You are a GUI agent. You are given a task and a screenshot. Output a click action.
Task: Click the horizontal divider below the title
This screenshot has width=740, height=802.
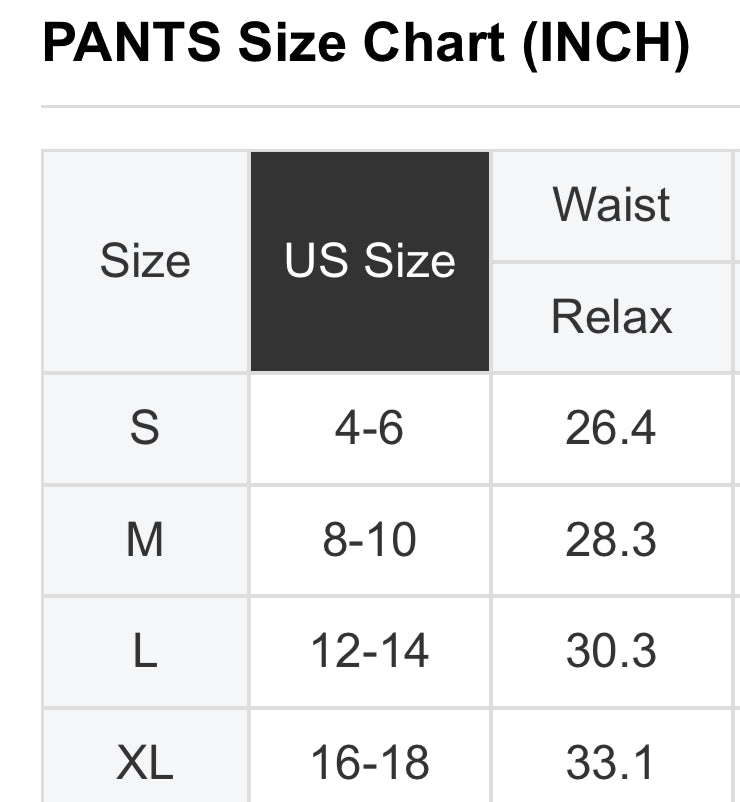click(x=390, y=106)
